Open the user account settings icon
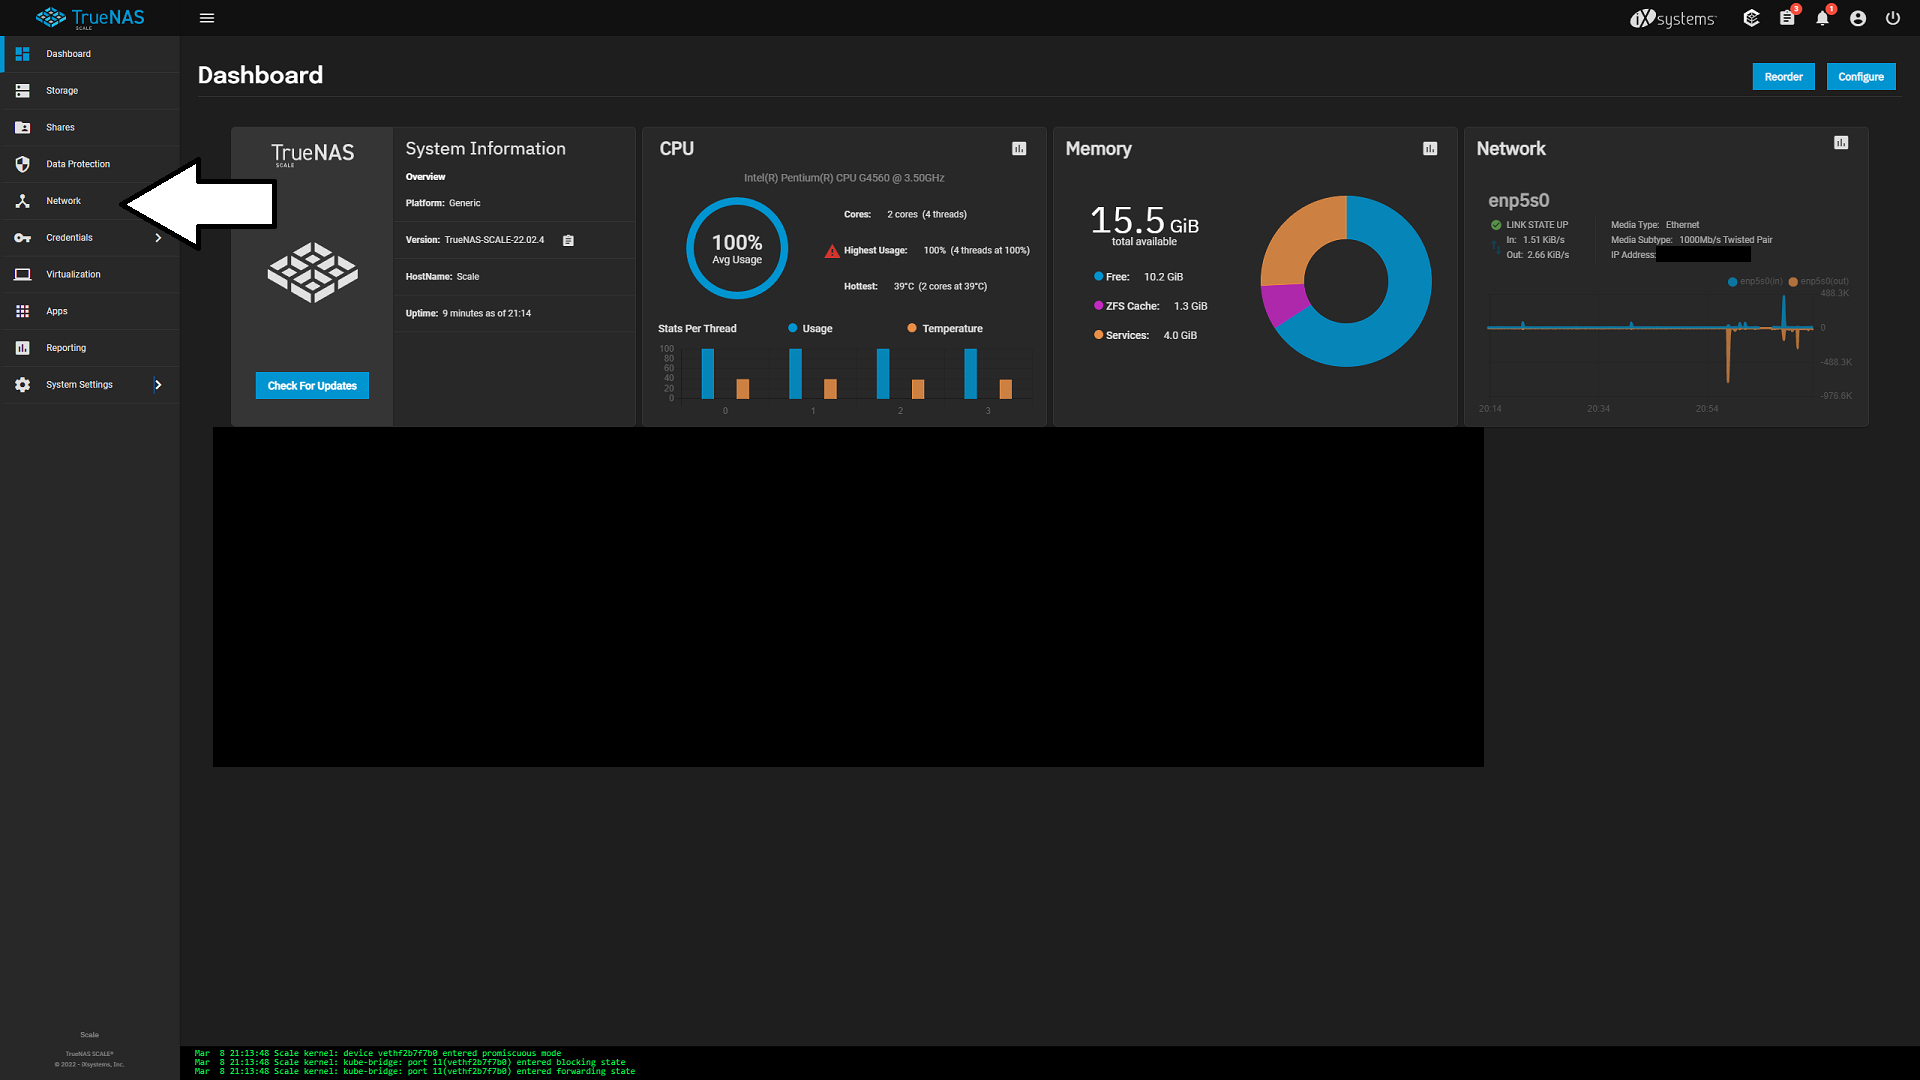1920x1080 pixels. click(1858, 18)
